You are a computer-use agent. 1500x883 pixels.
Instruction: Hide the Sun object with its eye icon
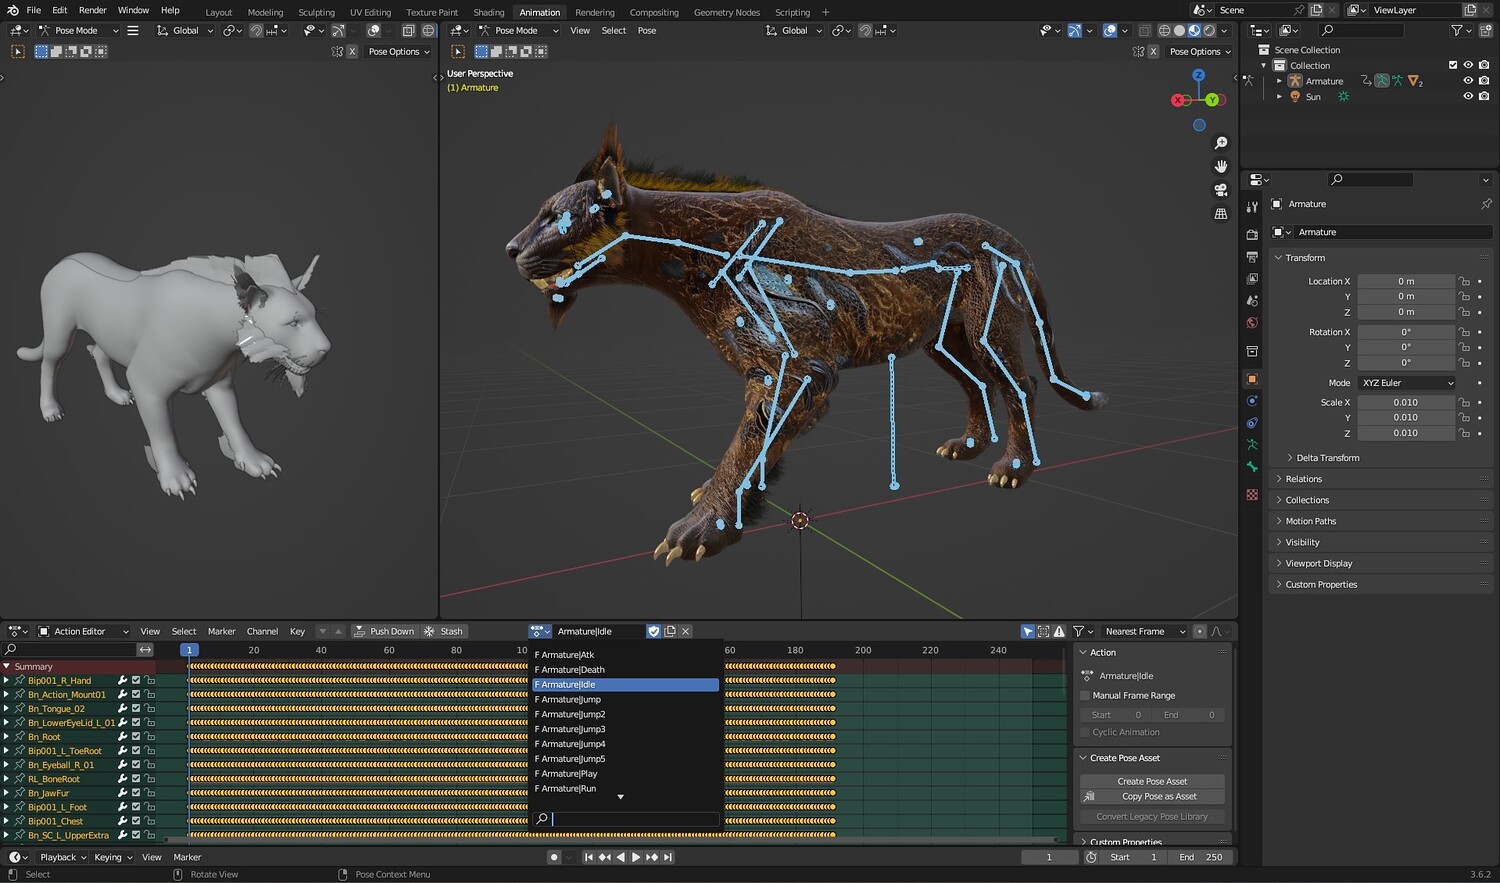tap(1468, 97)
